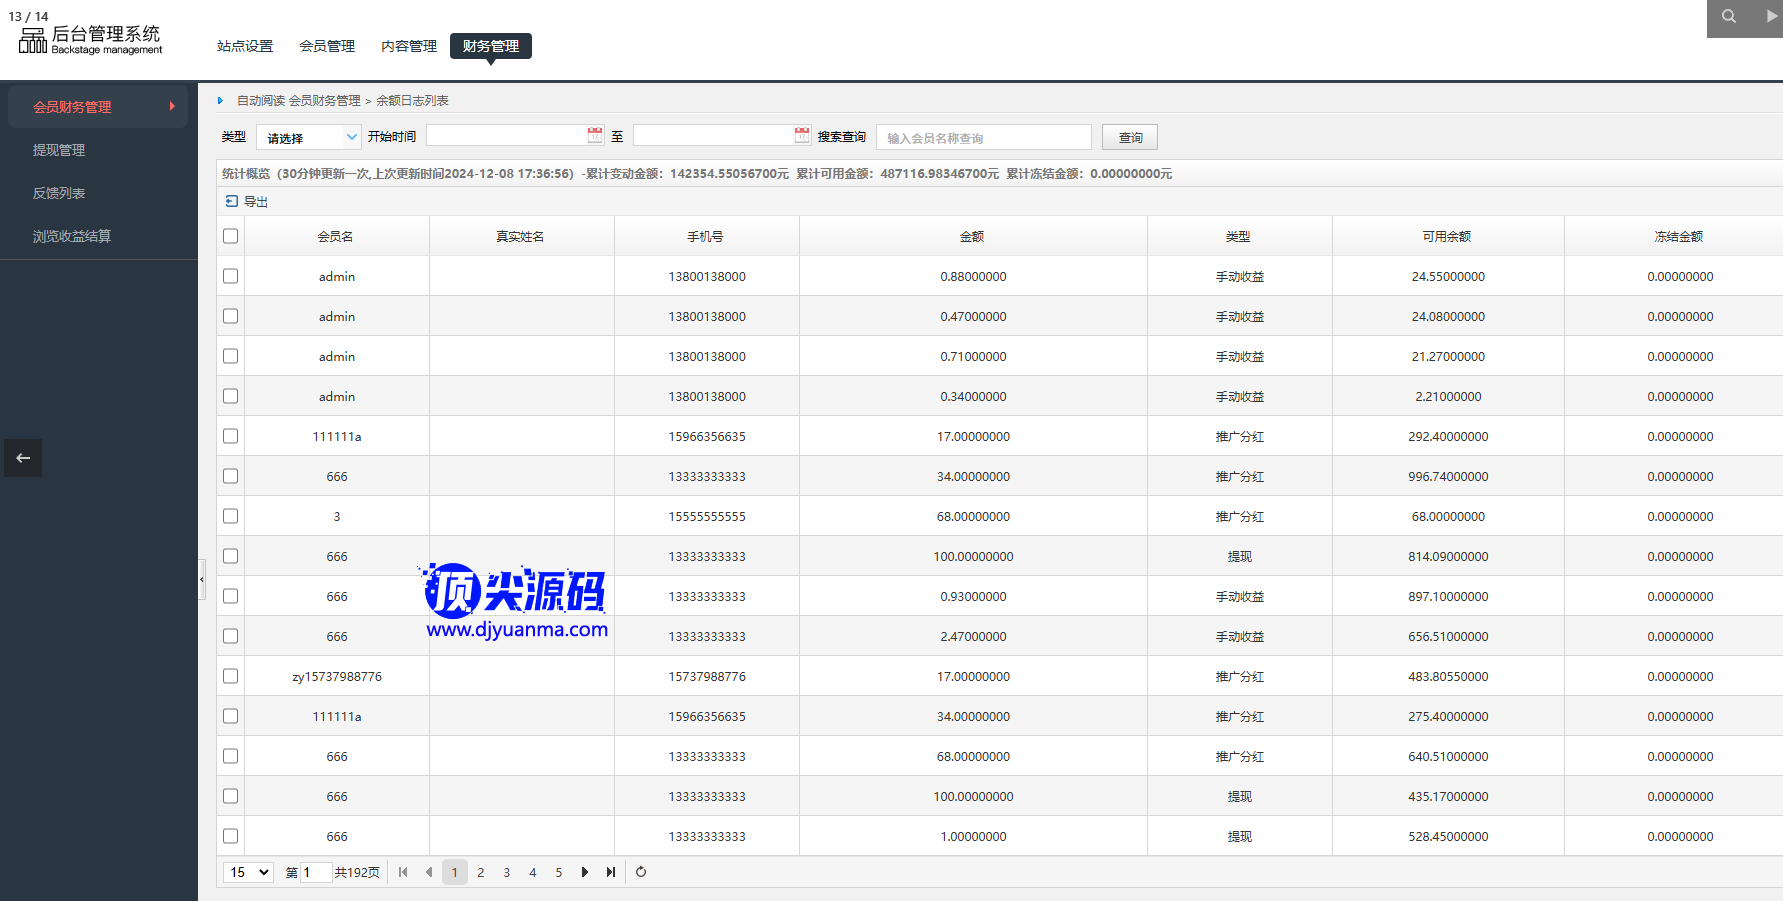Open the start date calendar picker icon
Viewport: 1783px width, 901px height.
pos(595,135)
